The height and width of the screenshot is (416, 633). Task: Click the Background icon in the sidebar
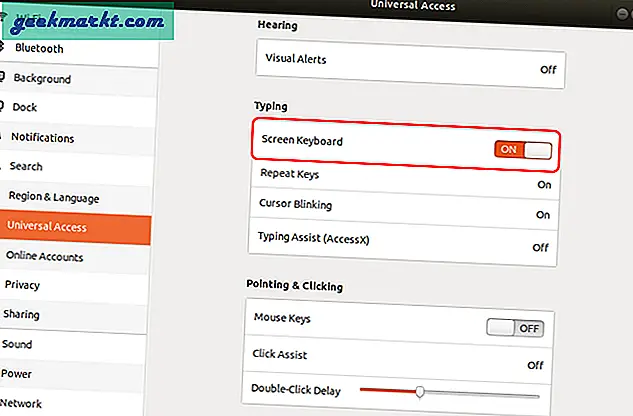pyautogui.click(x=4, y=78)
